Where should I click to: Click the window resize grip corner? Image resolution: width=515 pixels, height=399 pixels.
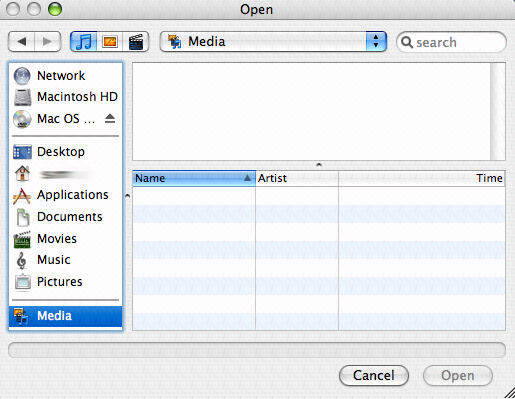(x=509, y=393)
